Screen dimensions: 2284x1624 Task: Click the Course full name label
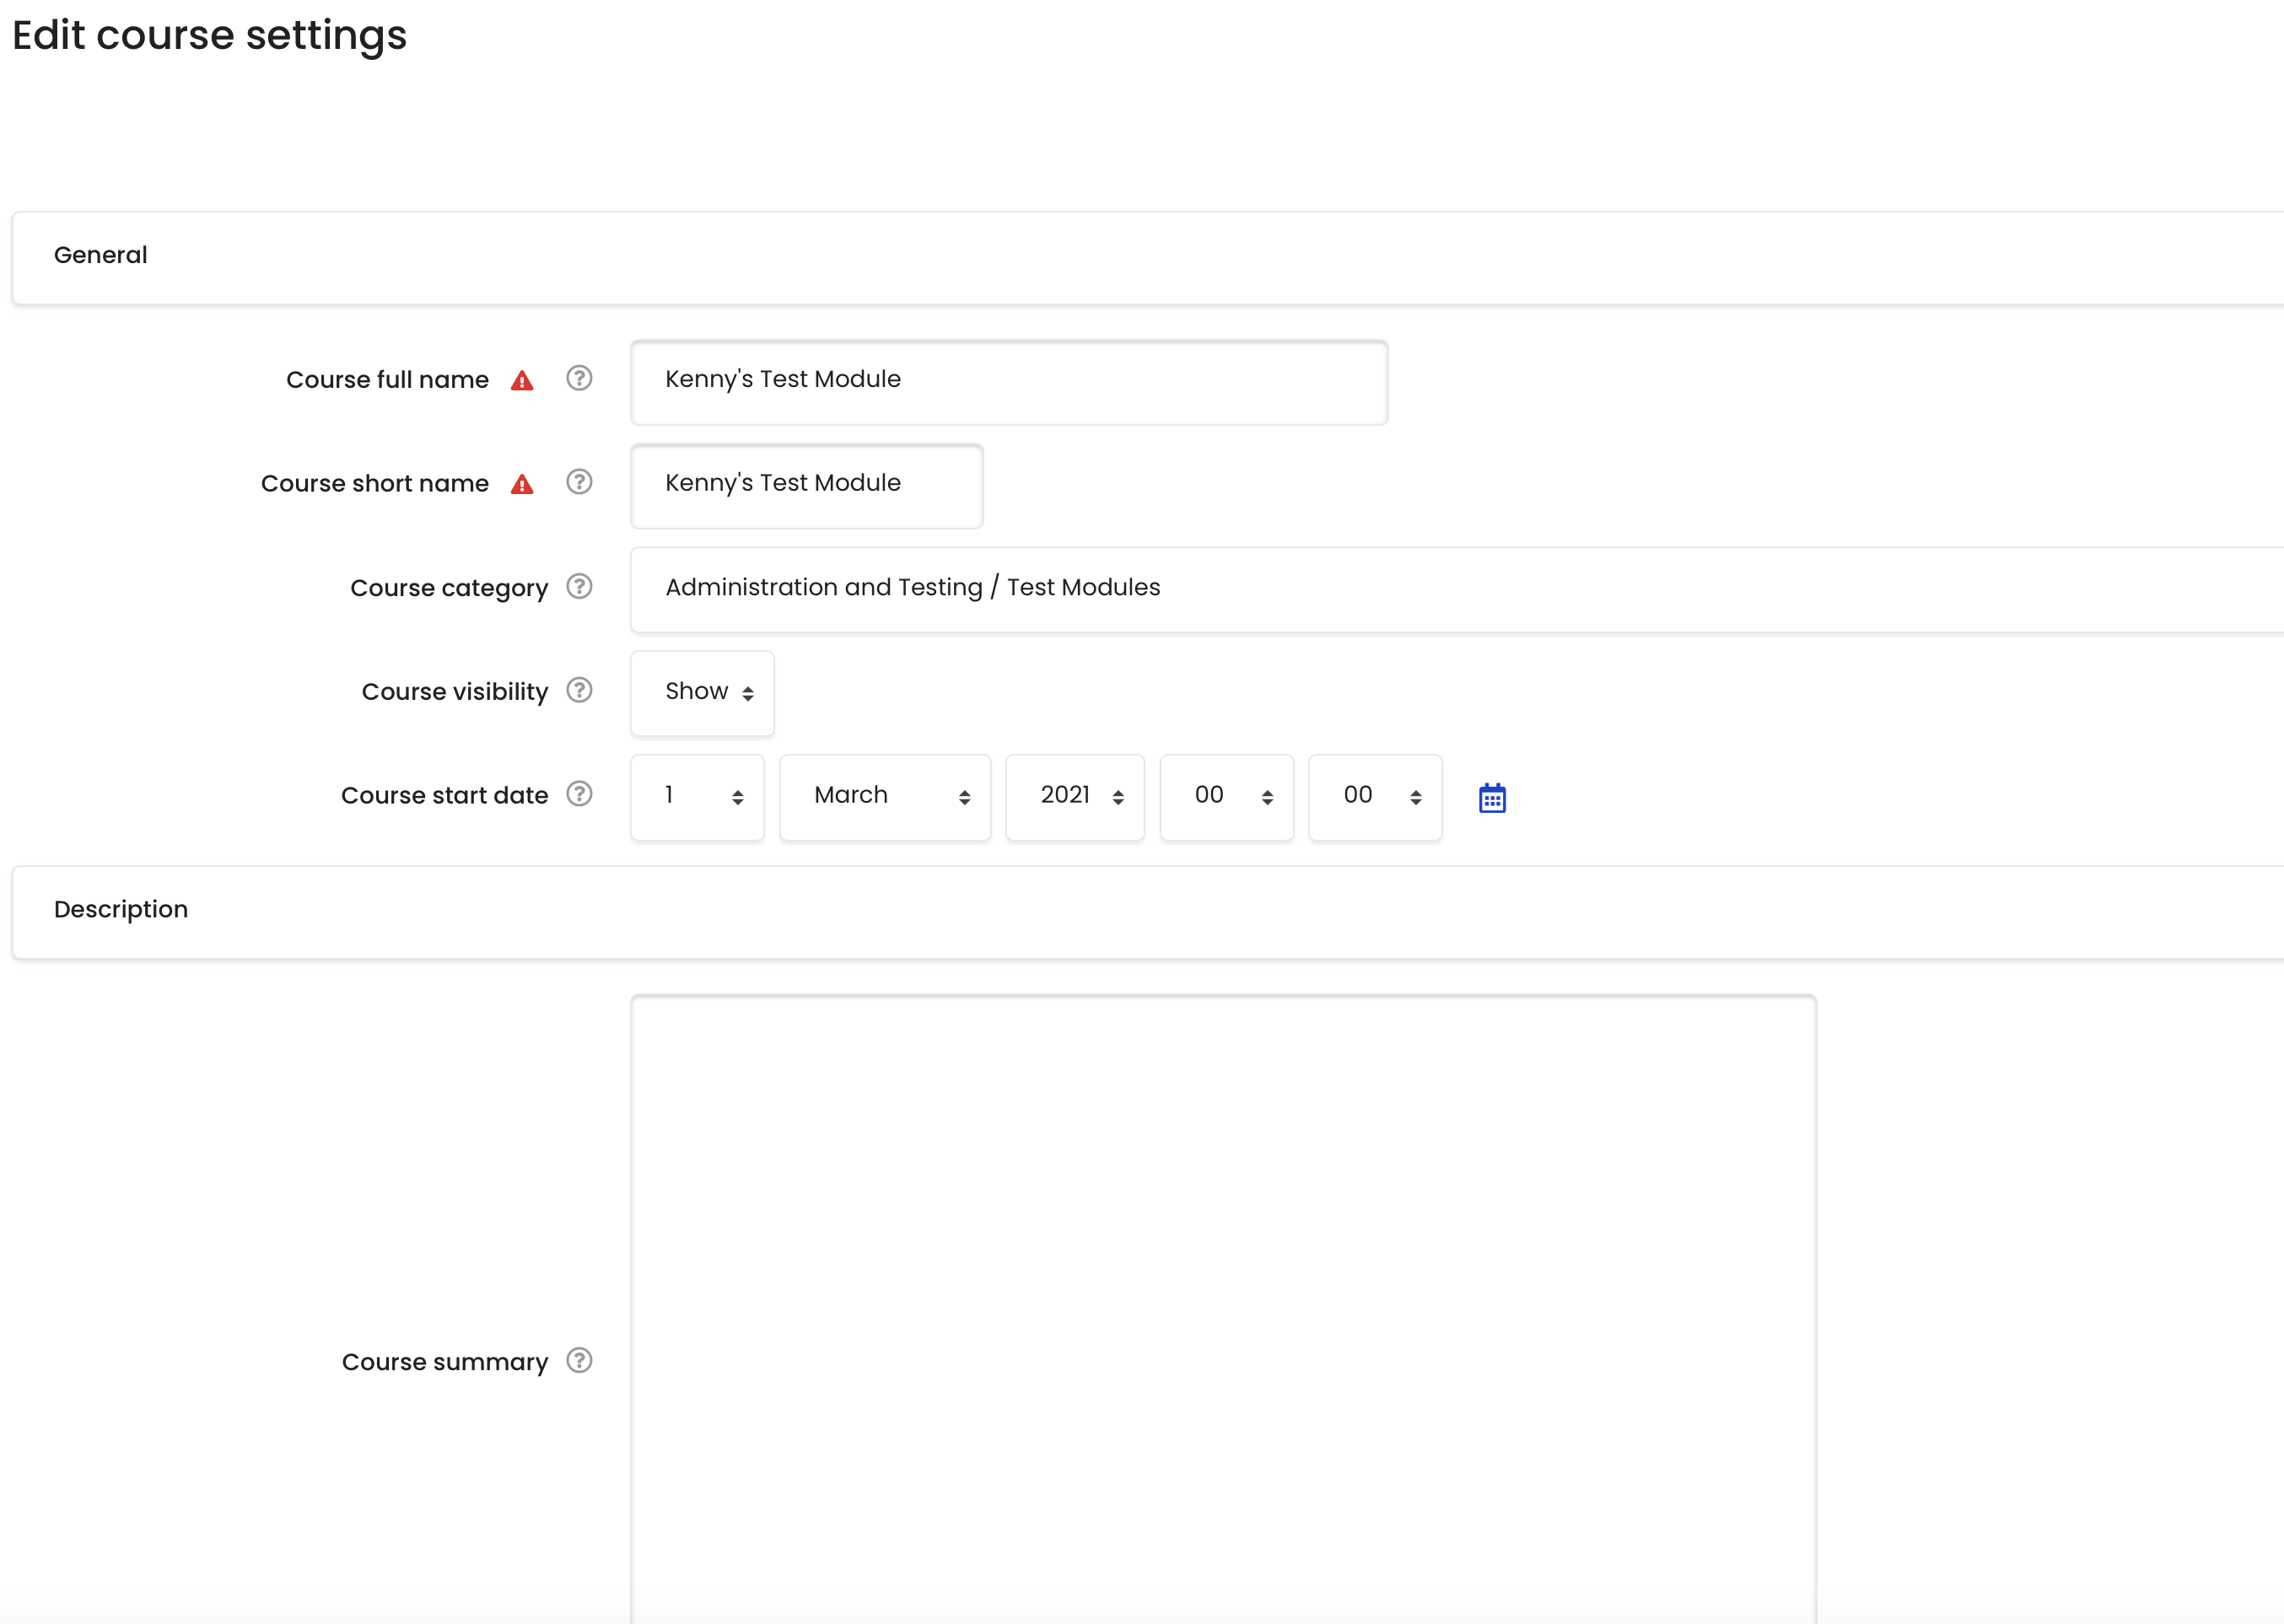[387, 380]
